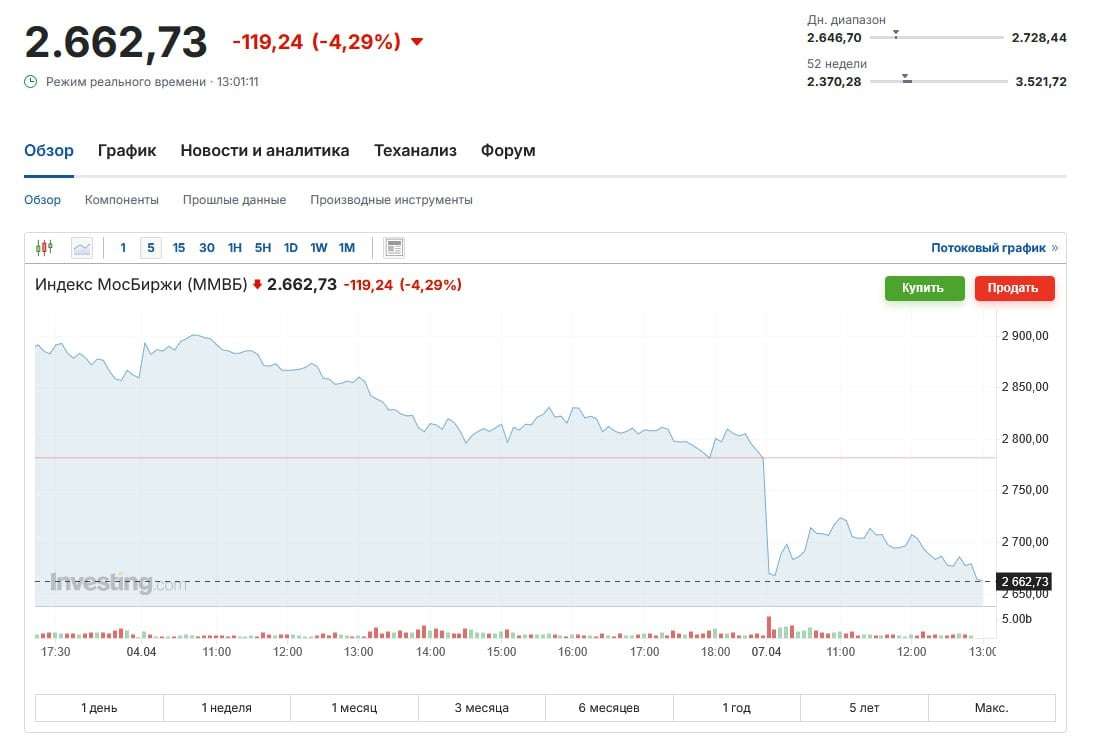Select the 15-minute interval
The image size is (1093, 747).
pos(179,248)
